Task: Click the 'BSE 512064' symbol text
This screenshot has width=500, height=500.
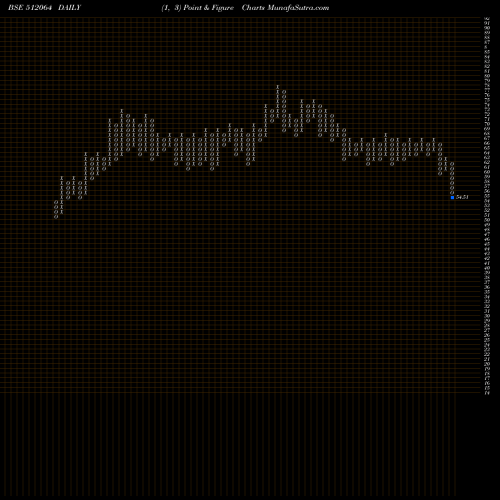Action: [x=30, y=8]
